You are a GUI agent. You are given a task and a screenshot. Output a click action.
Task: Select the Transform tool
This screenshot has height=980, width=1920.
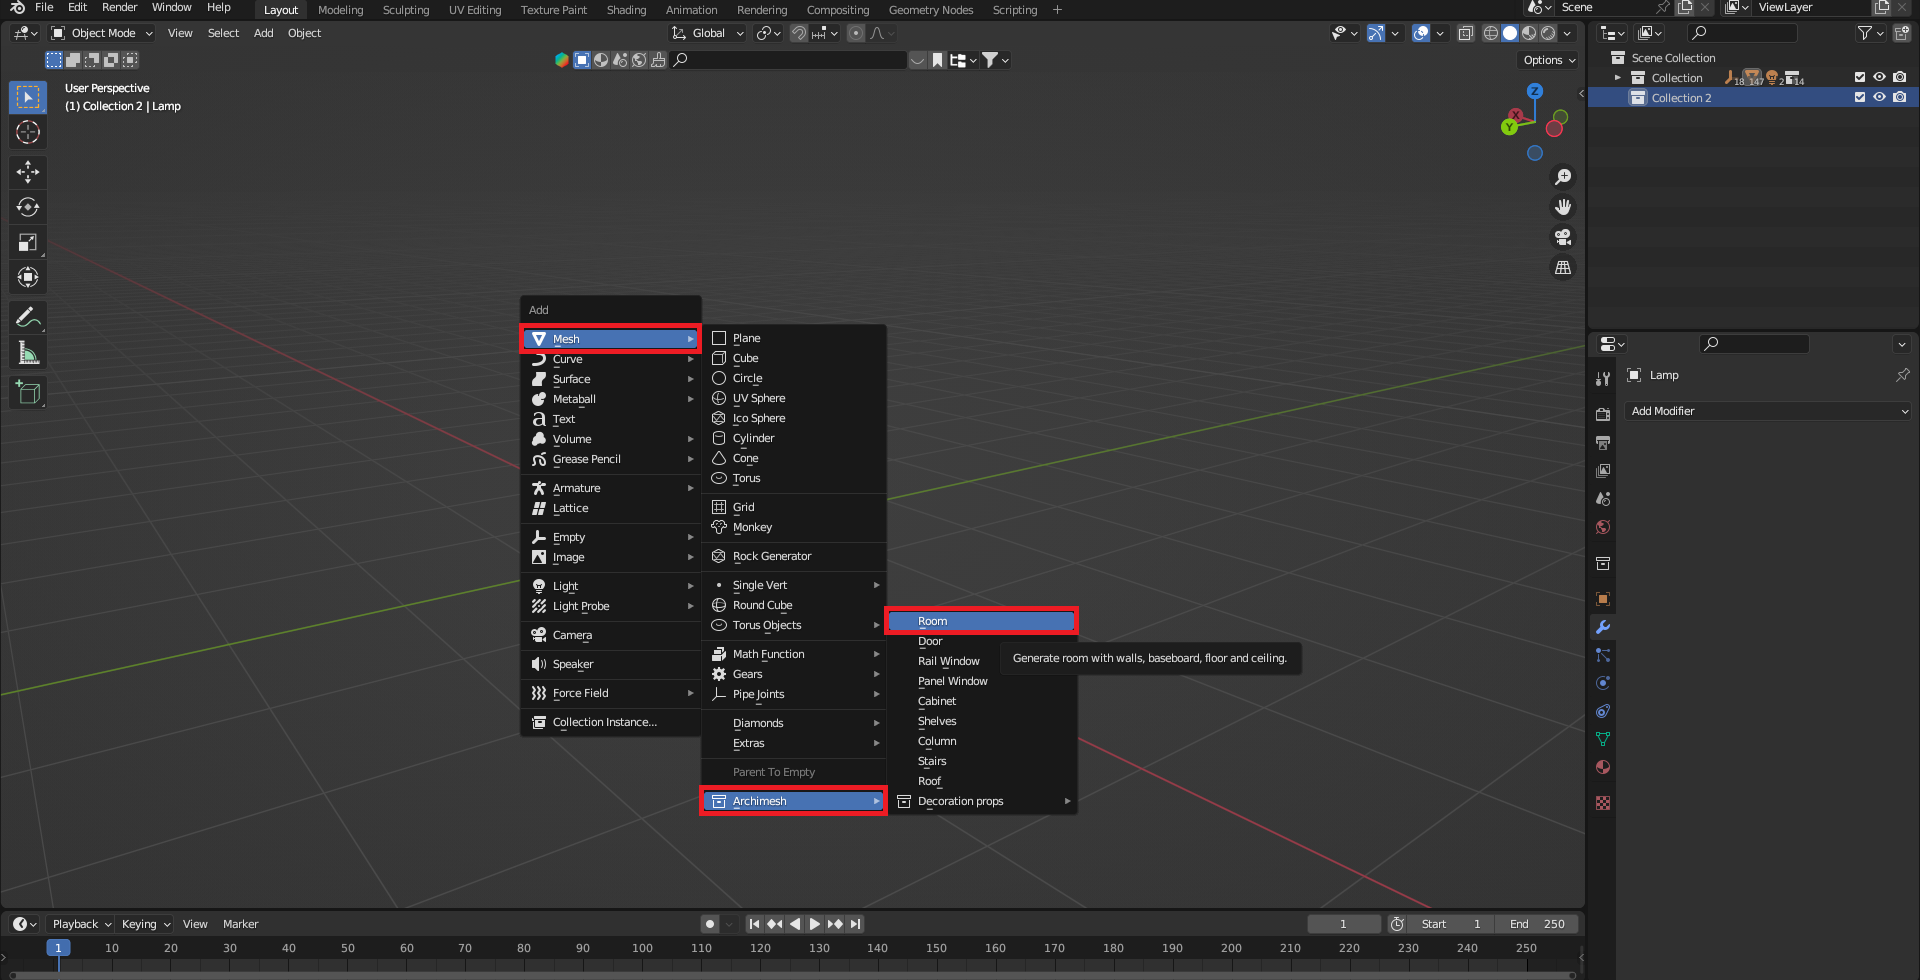coord(28,277)
